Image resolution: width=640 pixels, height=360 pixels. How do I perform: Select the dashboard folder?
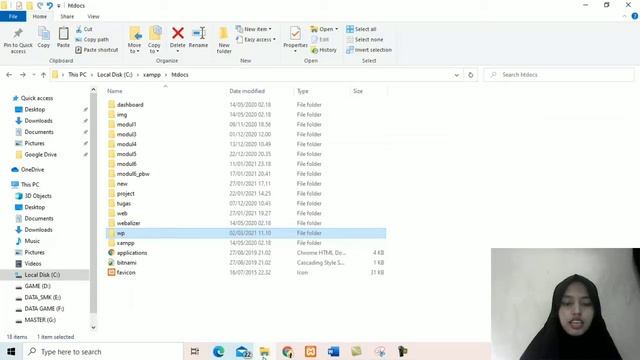pos(130,104)
